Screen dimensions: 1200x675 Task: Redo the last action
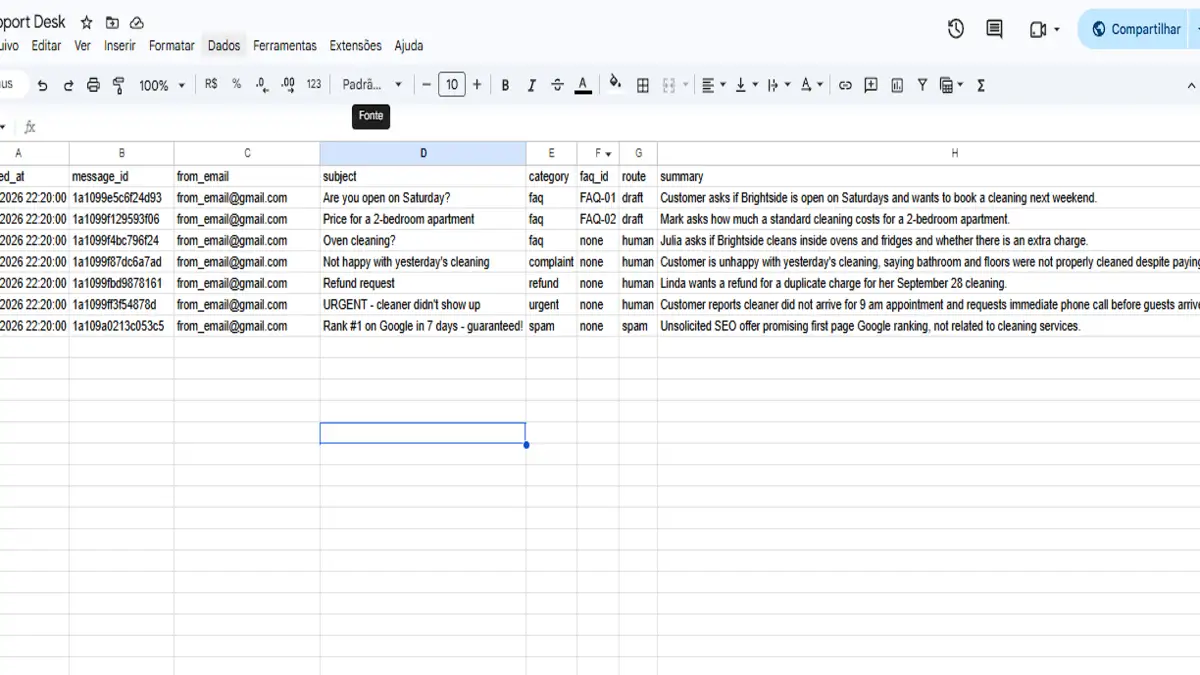coord(68,85)
